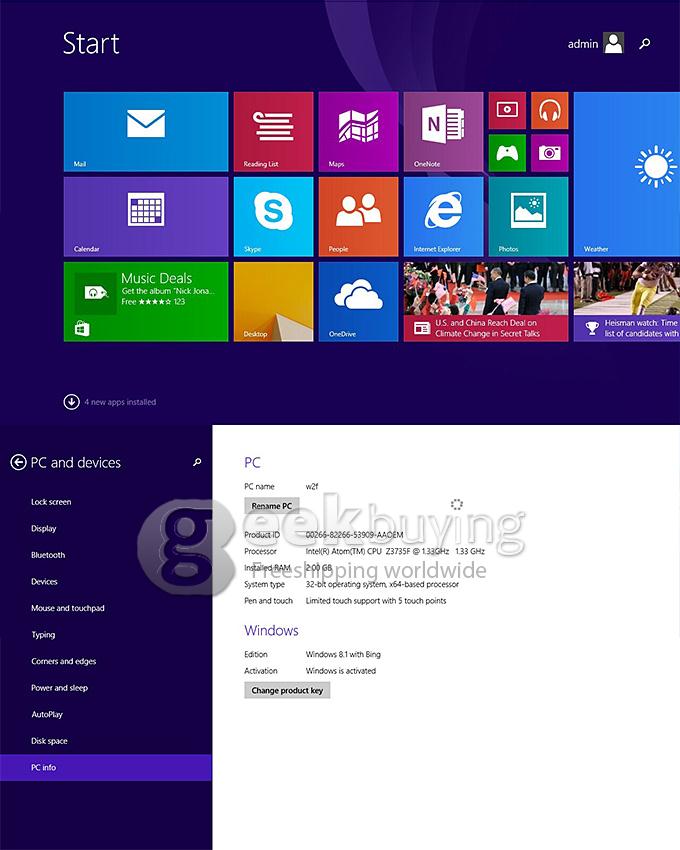
Task: Open the Music Deals Store tile
Action: [146, 301]
